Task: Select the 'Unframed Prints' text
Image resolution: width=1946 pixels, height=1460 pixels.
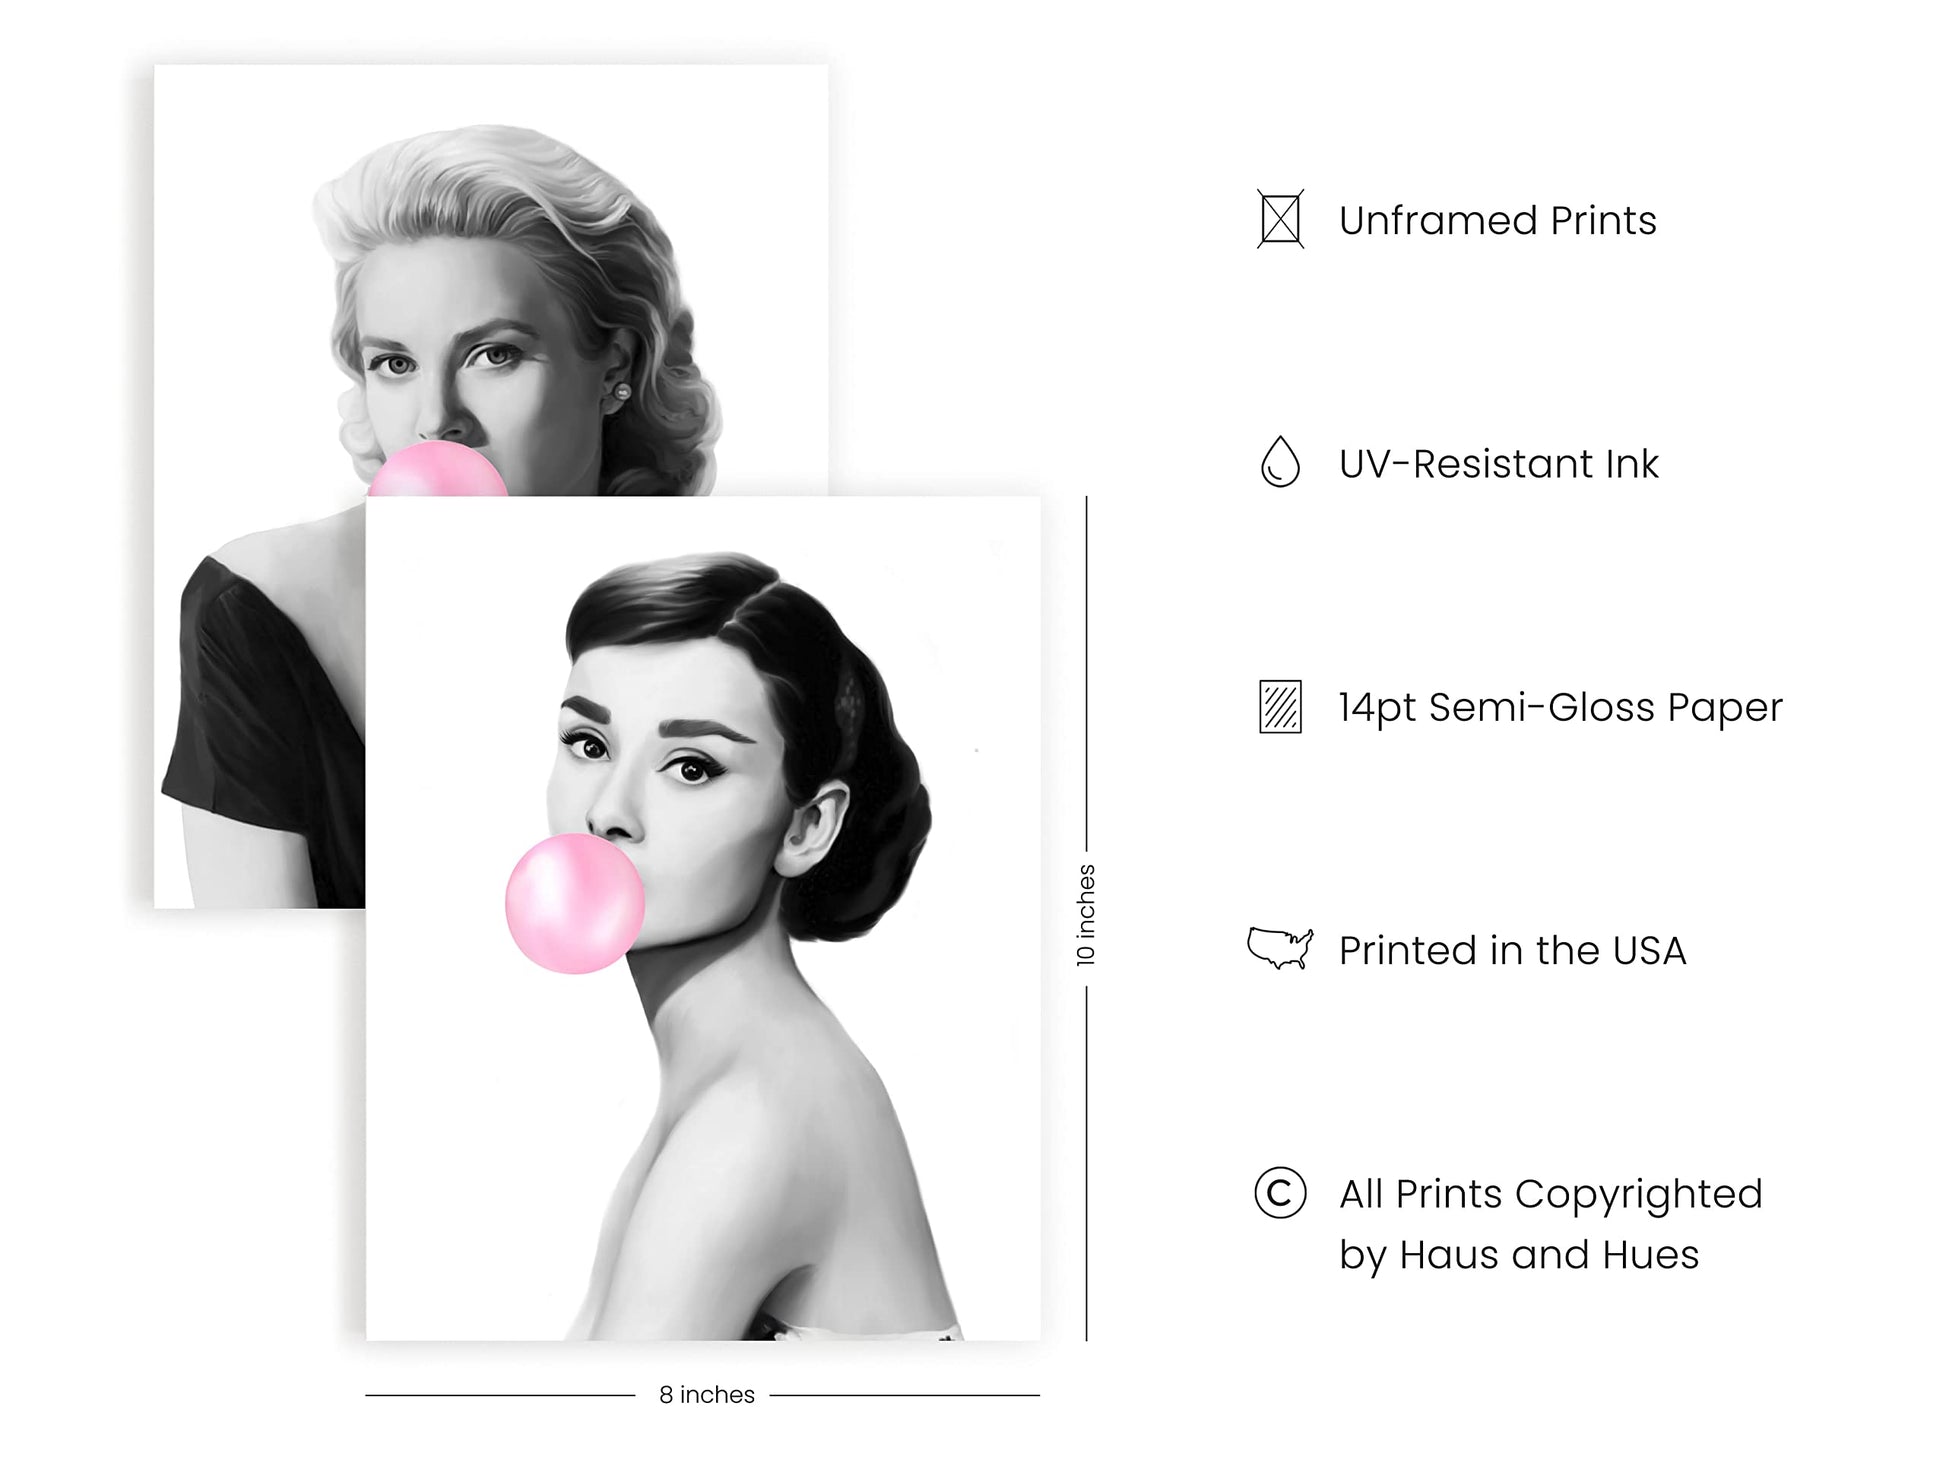Action: 1497,220
